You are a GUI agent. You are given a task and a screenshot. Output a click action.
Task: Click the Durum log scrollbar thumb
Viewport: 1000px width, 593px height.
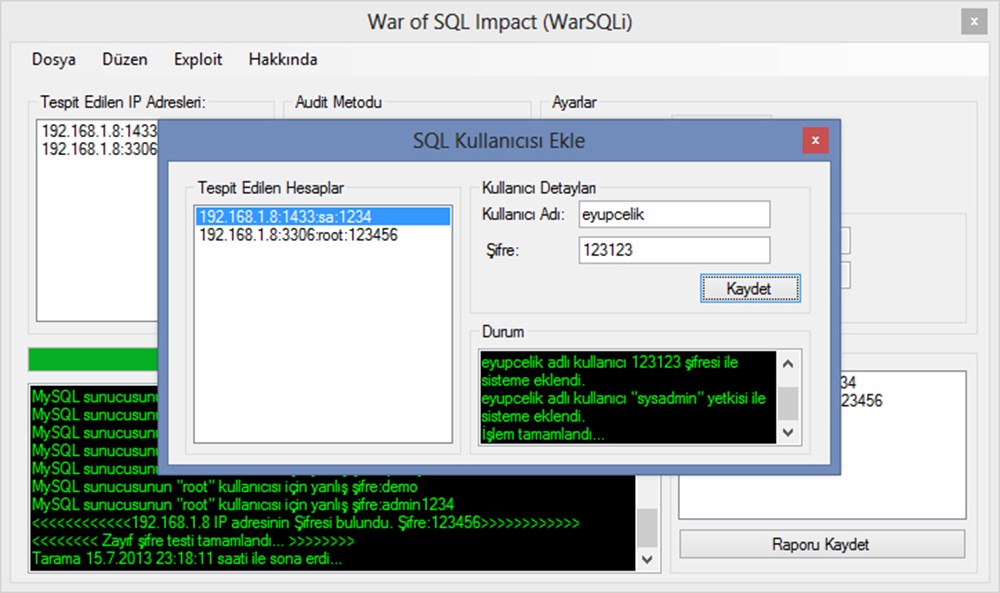tap(788, 404)
